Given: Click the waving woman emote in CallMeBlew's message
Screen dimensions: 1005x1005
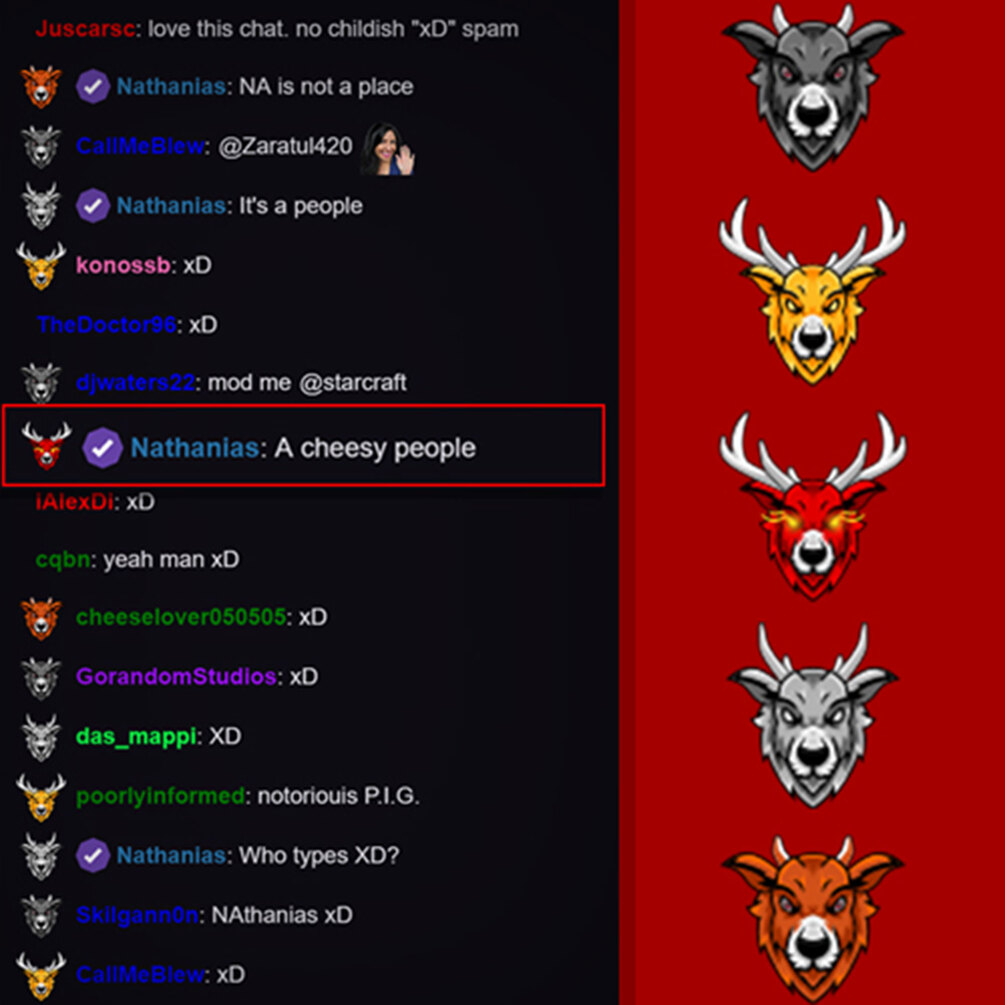Looking at the screenshot, I should point(387,149).
